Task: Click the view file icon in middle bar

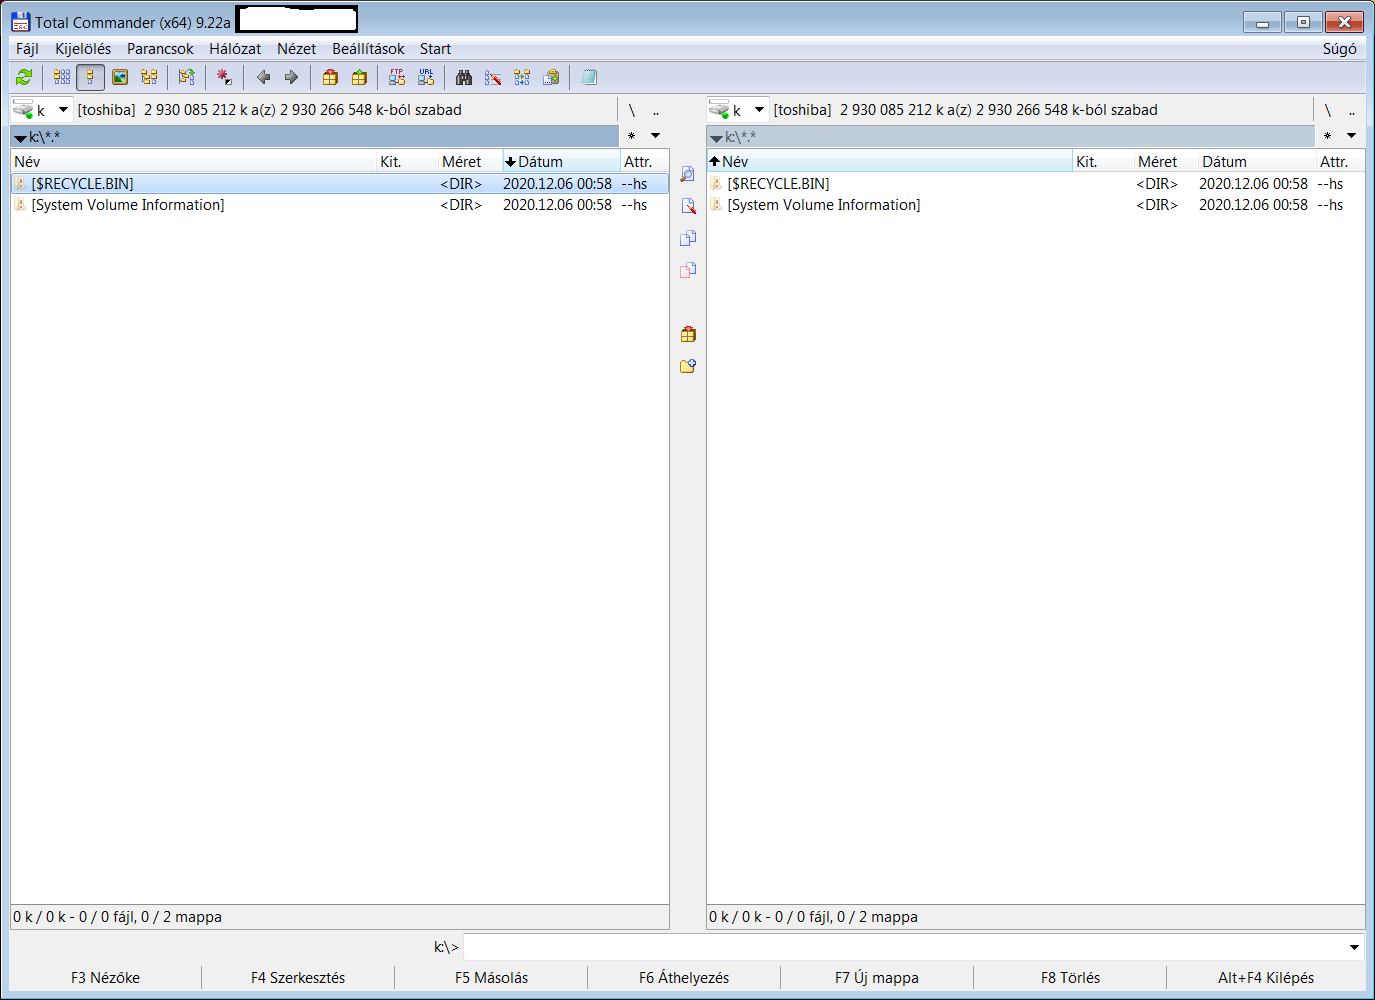Action: pos(688,174)
